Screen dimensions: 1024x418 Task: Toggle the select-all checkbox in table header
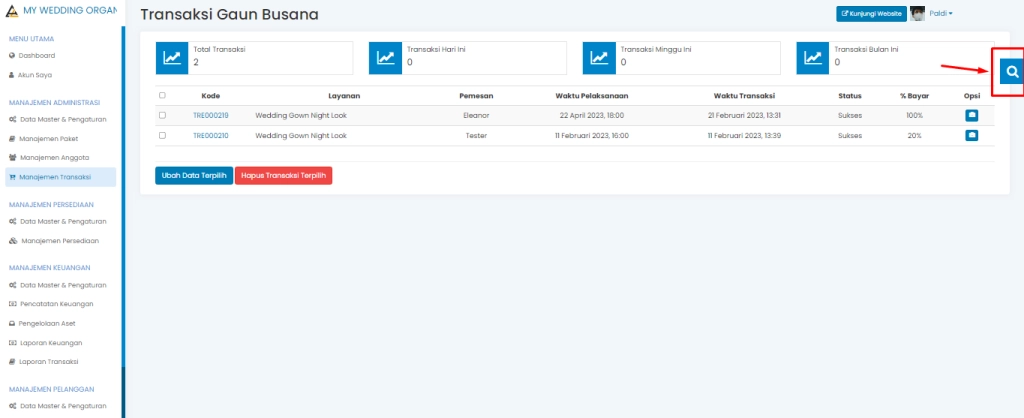tap(162, 96)
